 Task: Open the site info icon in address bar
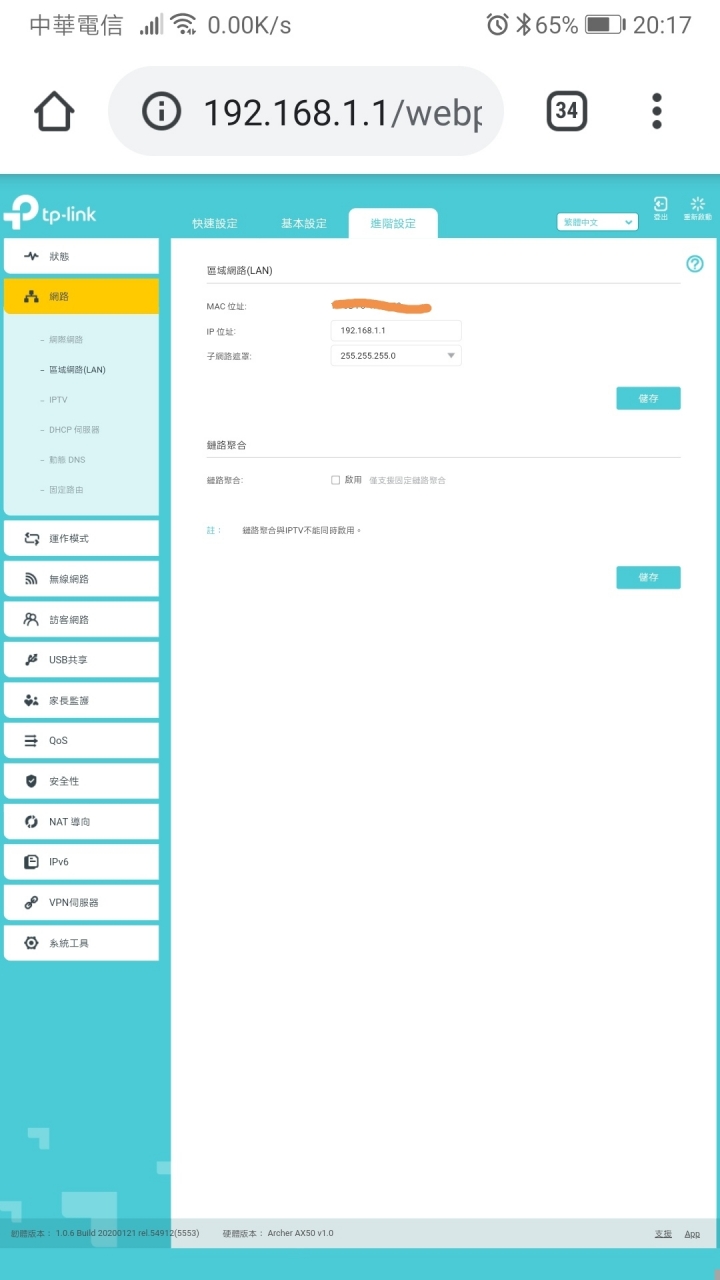pos(162,111)
